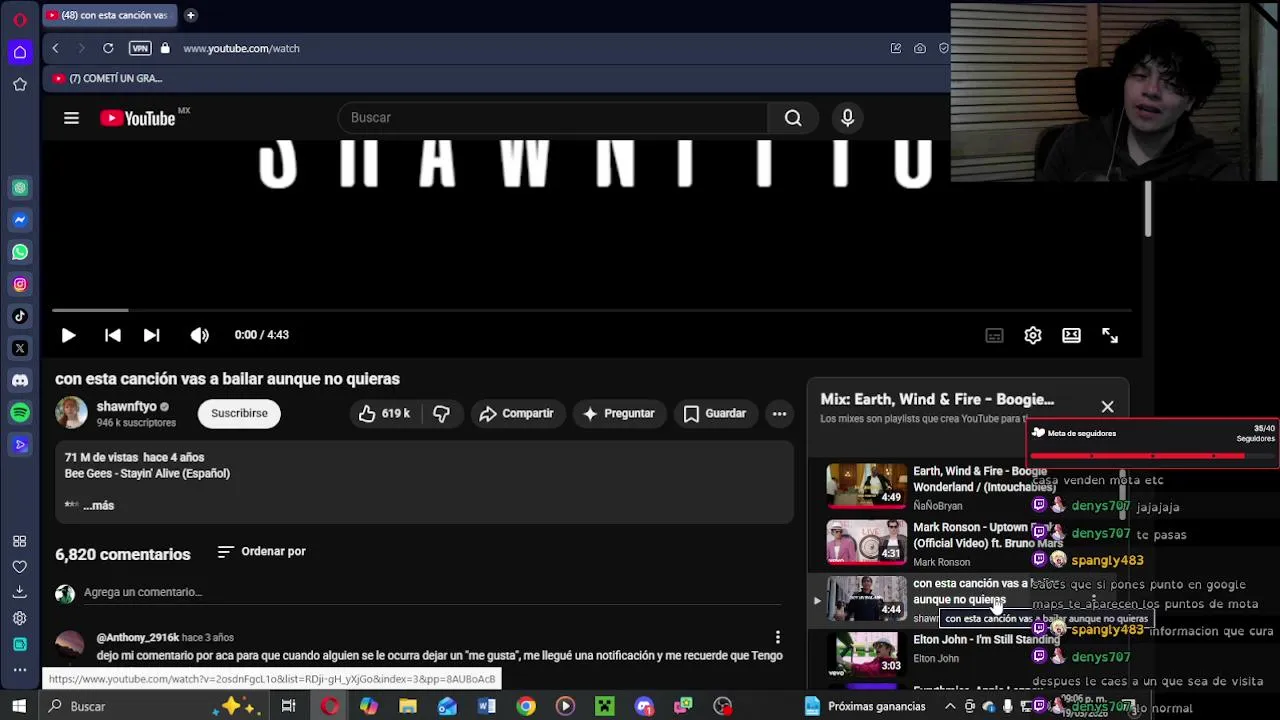
Task: Open options menu on Anthony_2916k comment
Action: [777, 637]
